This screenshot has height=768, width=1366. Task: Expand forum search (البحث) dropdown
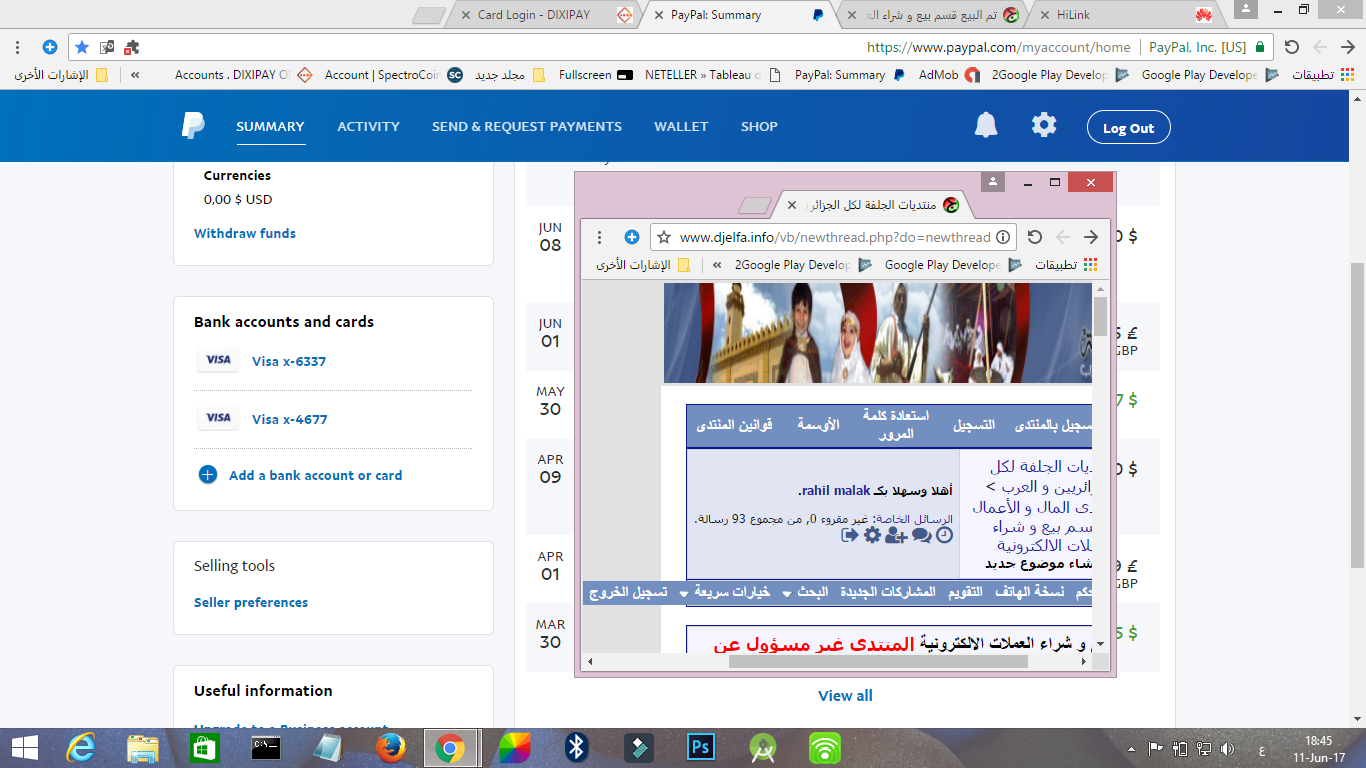tap(805, 592)
